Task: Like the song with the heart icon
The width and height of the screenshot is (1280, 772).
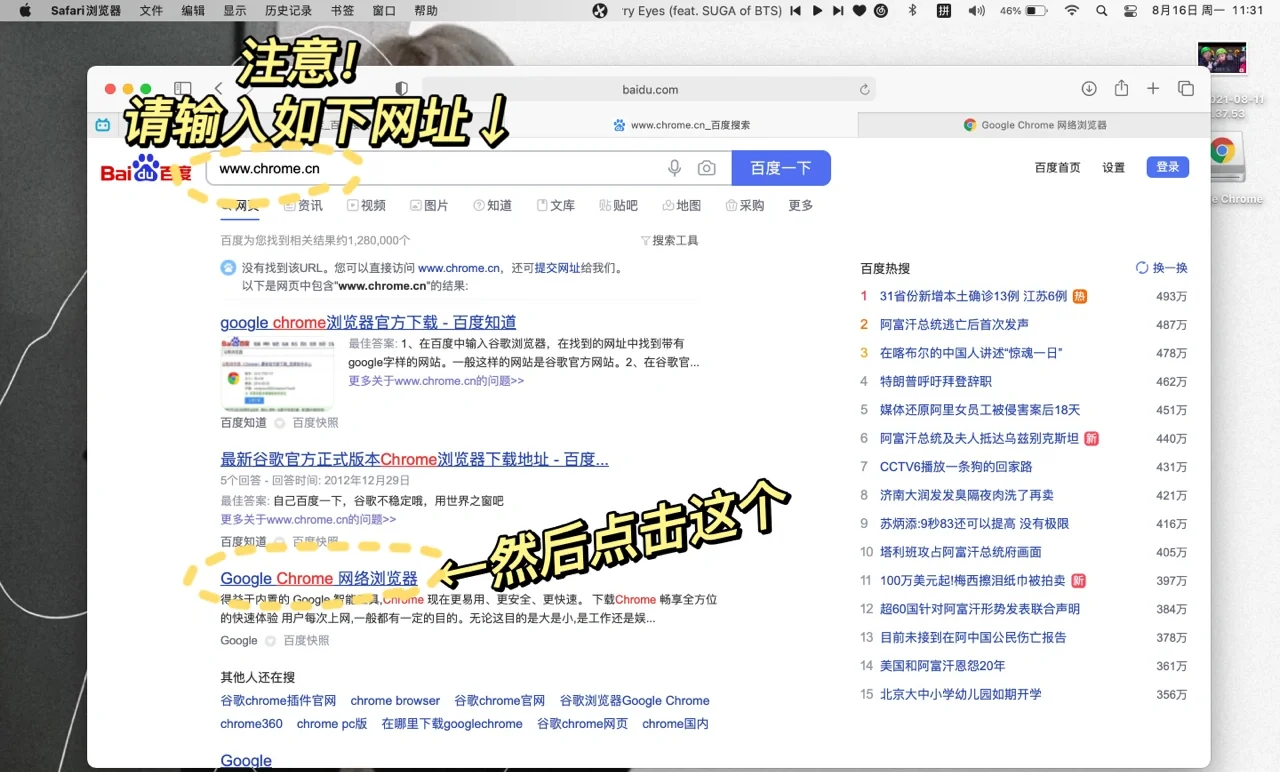Action: (860, 11)
